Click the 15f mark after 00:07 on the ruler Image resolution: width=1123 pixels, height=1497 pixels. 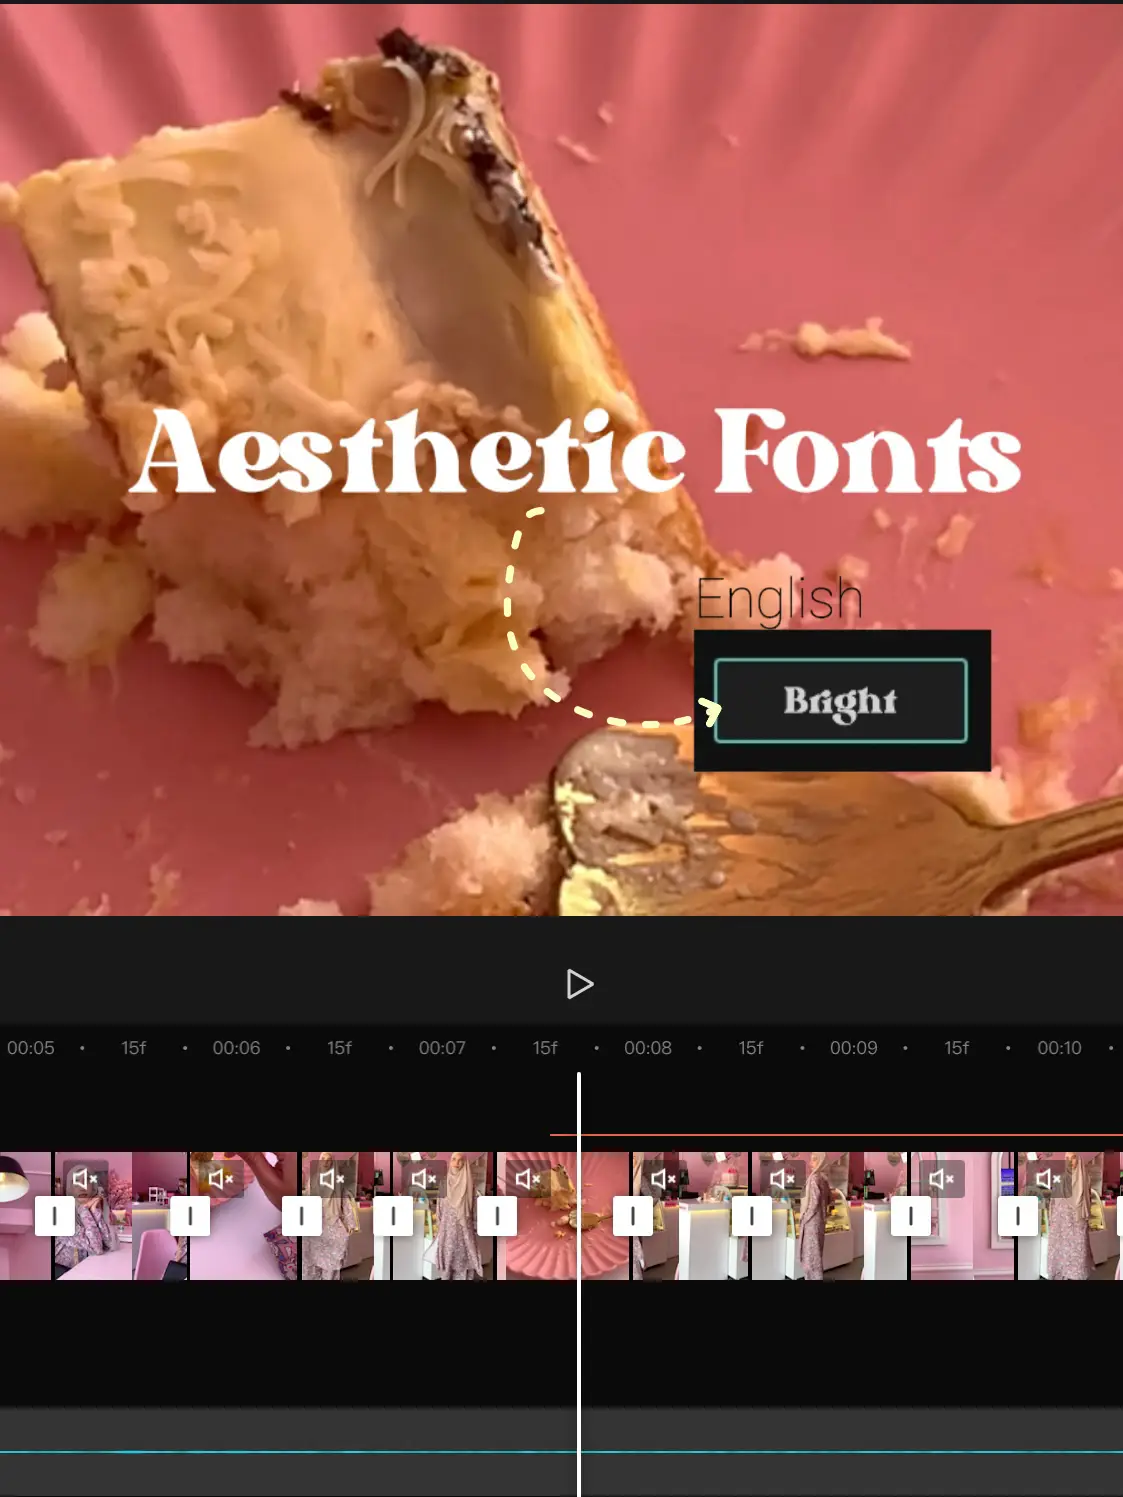[x=545, y=1048]
